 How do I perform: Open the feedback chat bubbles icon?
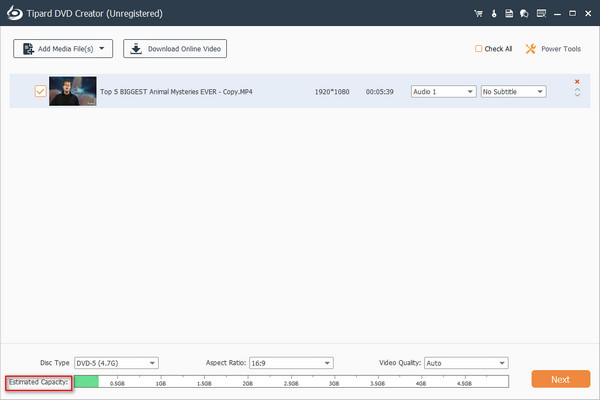(524, 14)
